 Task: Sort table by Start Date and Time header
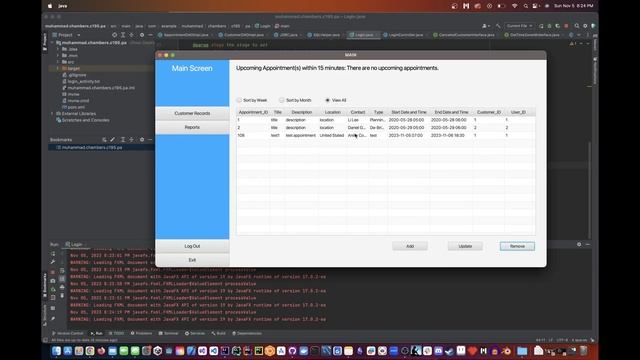point(409,112)
